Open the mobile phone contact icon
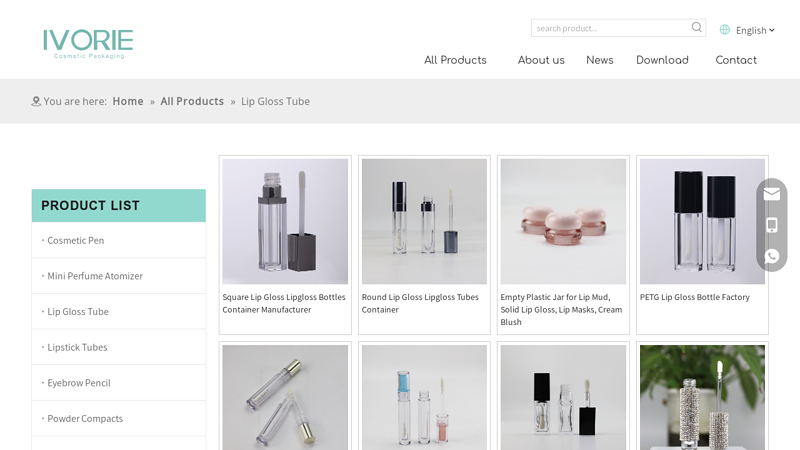This screenshot has height=450, width=800. (771, 225)
